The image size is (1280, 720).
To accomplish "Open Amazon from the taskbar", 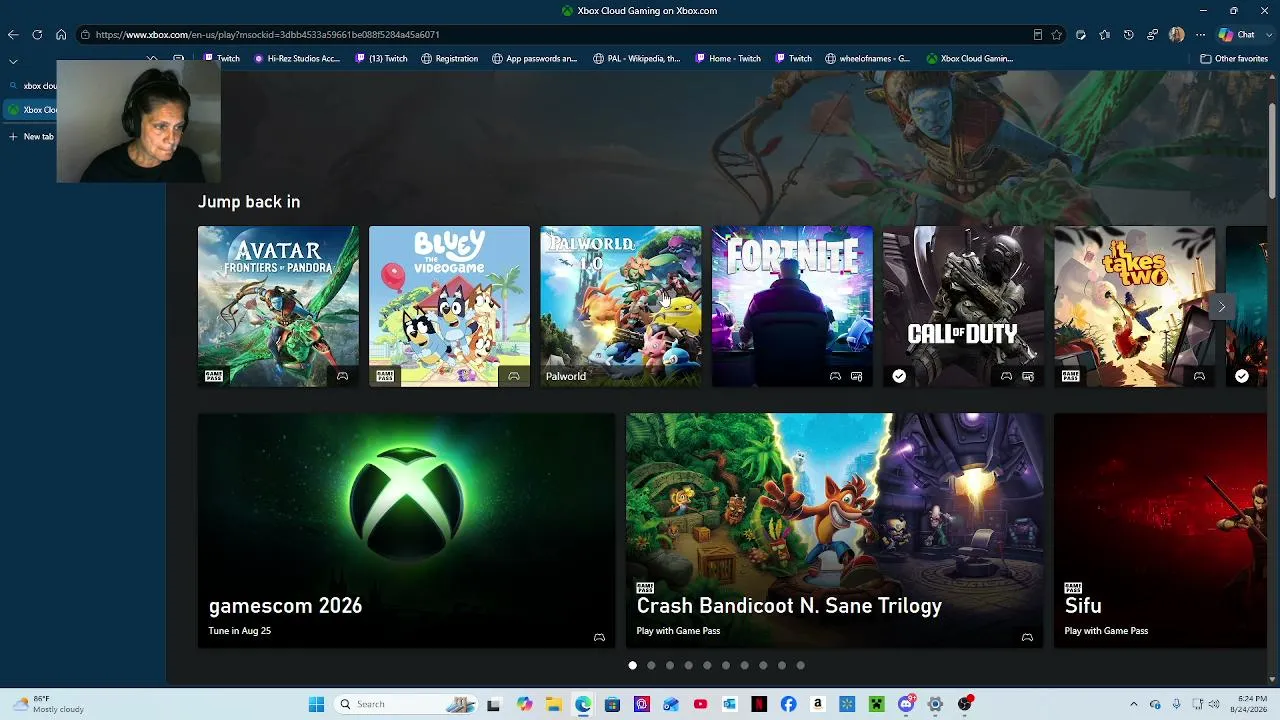I will click(817, 704).
